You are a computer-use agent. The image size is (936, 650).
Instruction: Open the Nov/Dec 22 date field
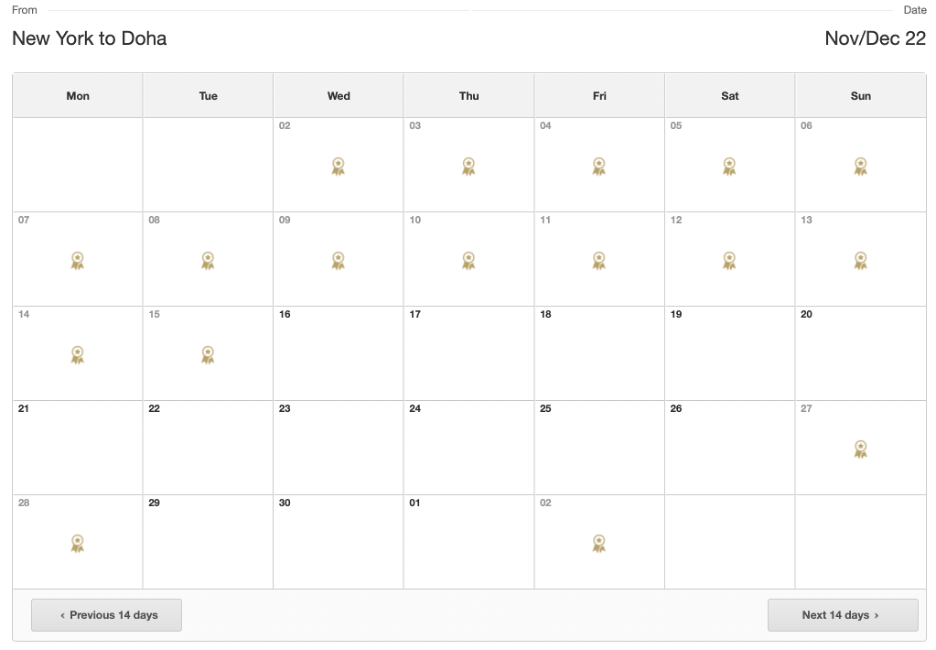coord(875,39)
